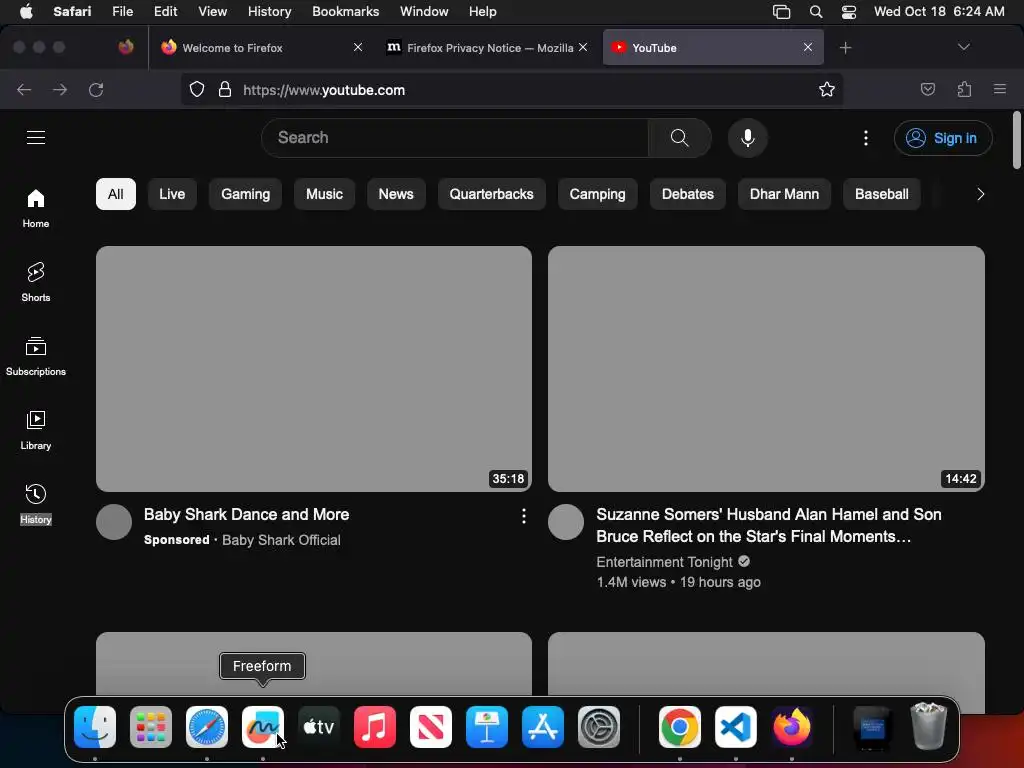Switch to Welcome to Firefox tab
The height and width of the screenshot is (768, 1024).
click(261, 48)
